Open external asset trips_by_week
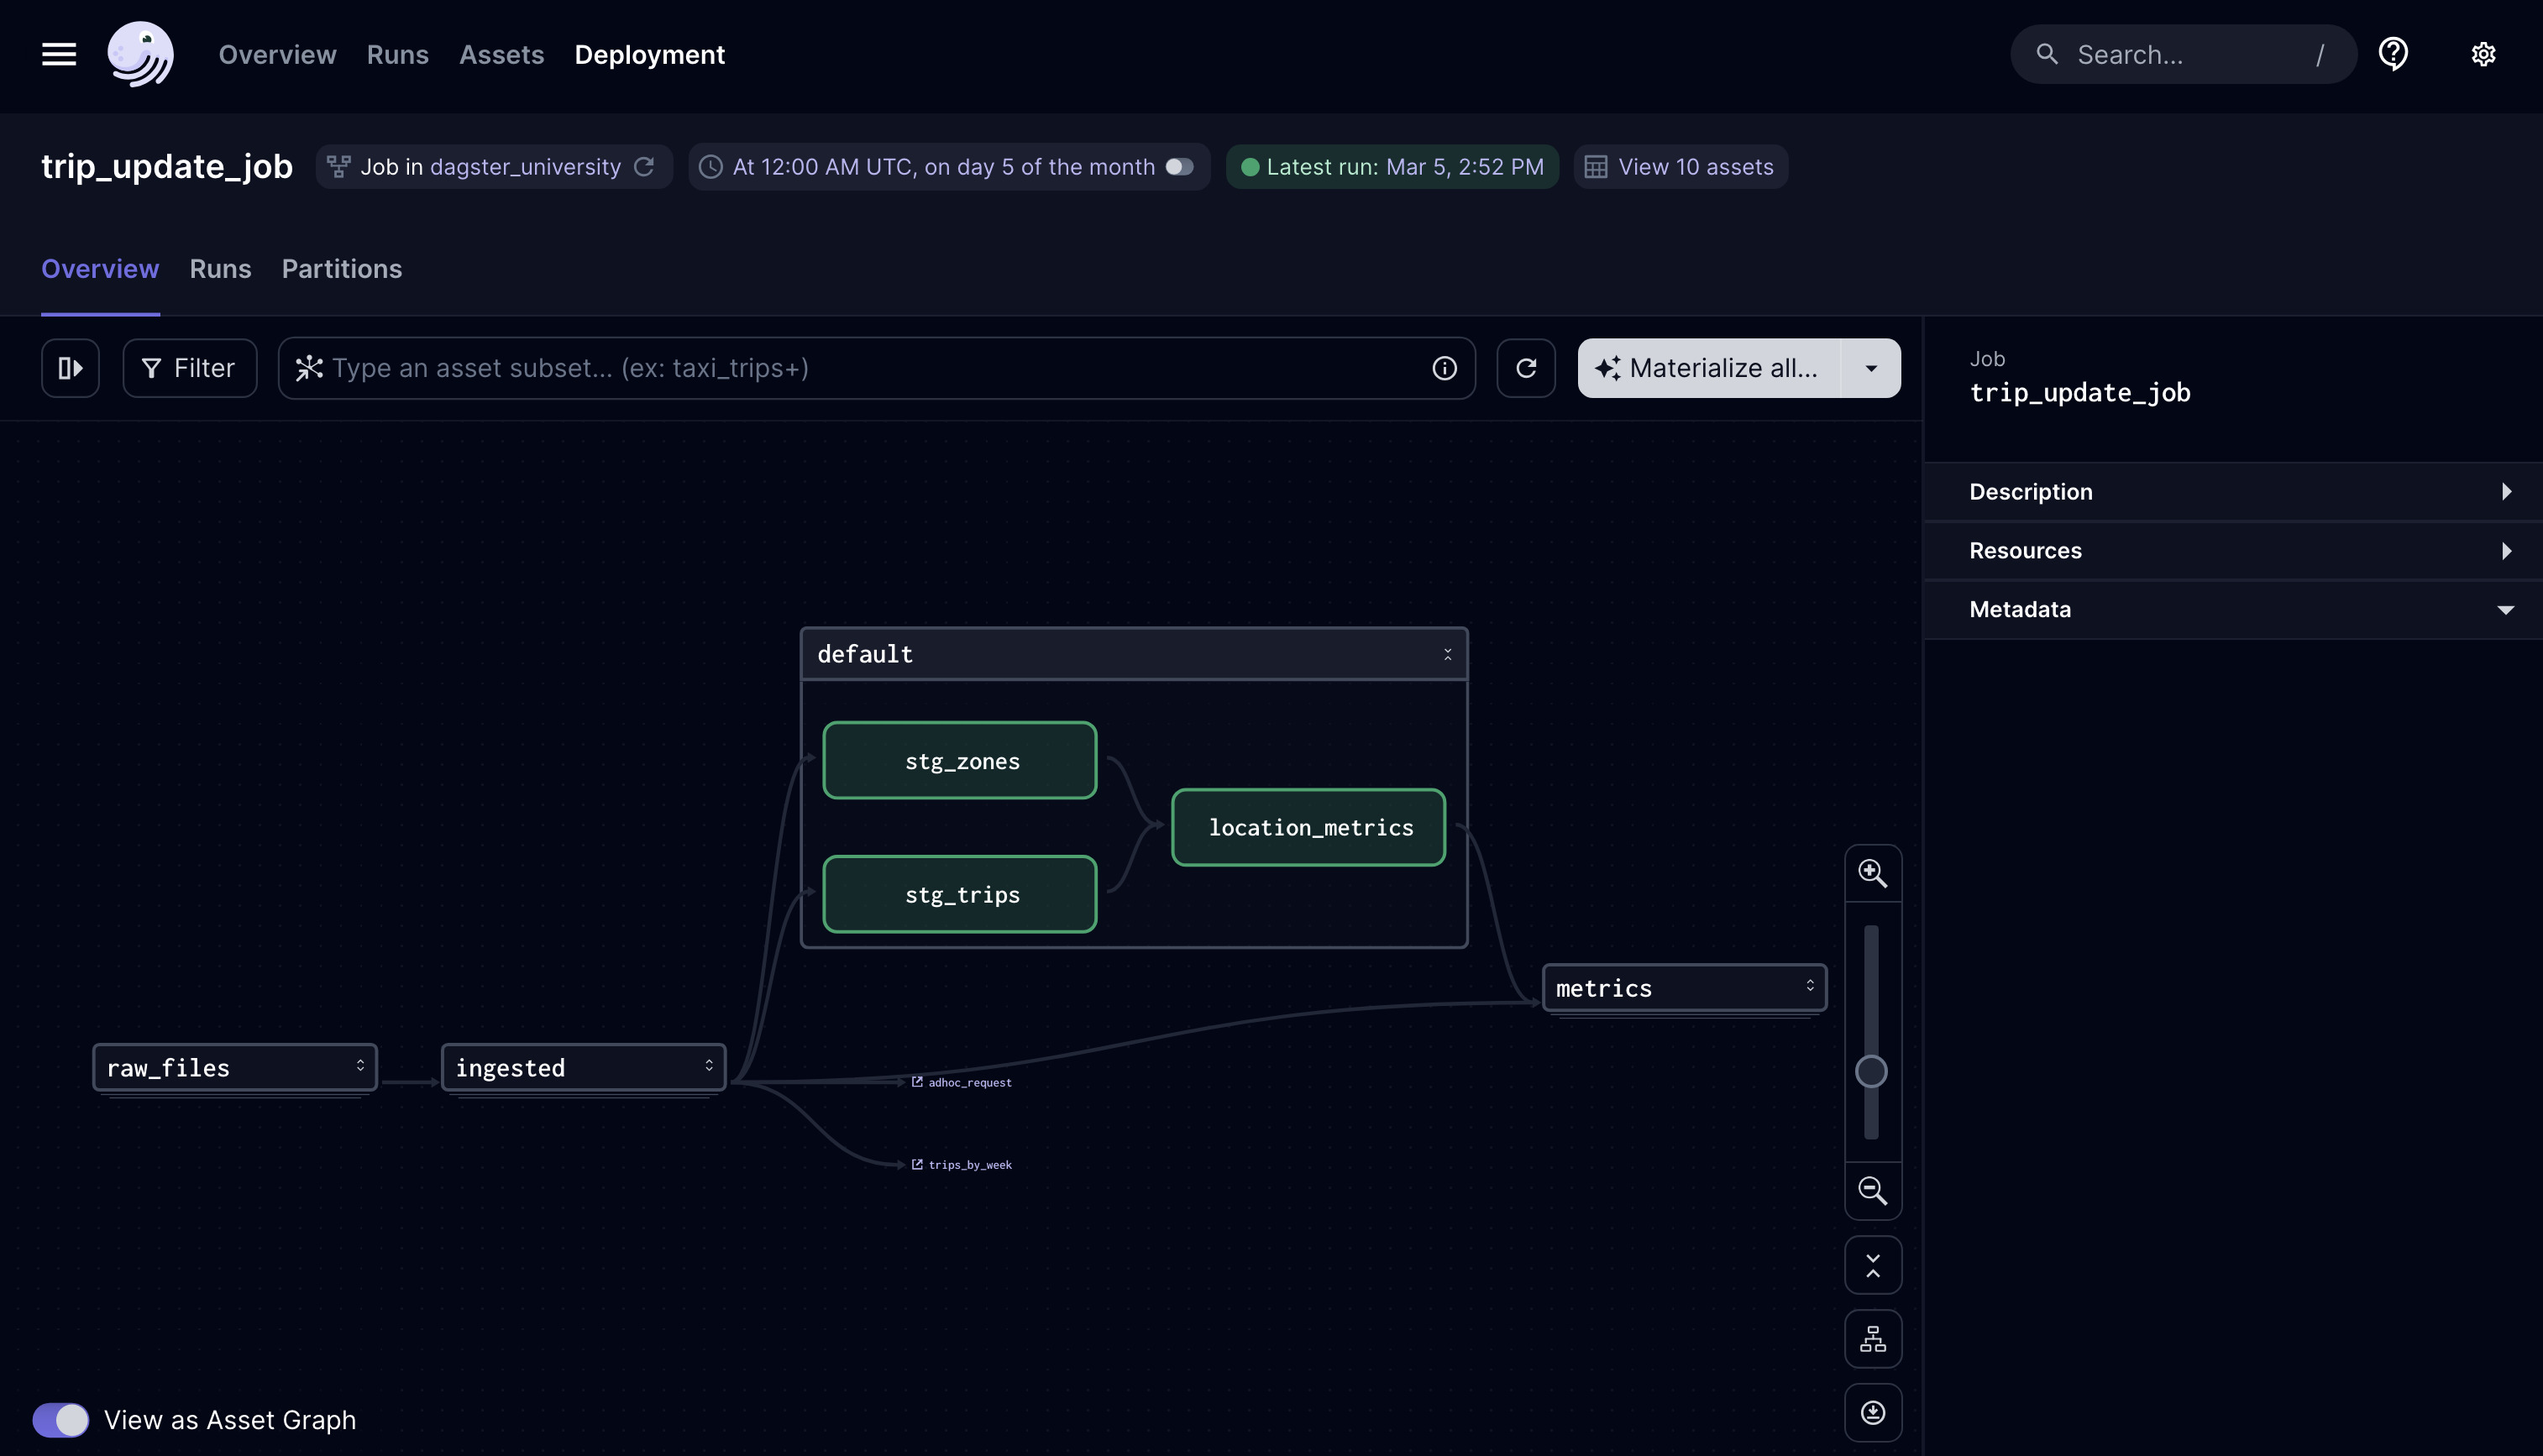Image resolution: width=2543 pixels, height=1456 pixels. coord(961,1164)
